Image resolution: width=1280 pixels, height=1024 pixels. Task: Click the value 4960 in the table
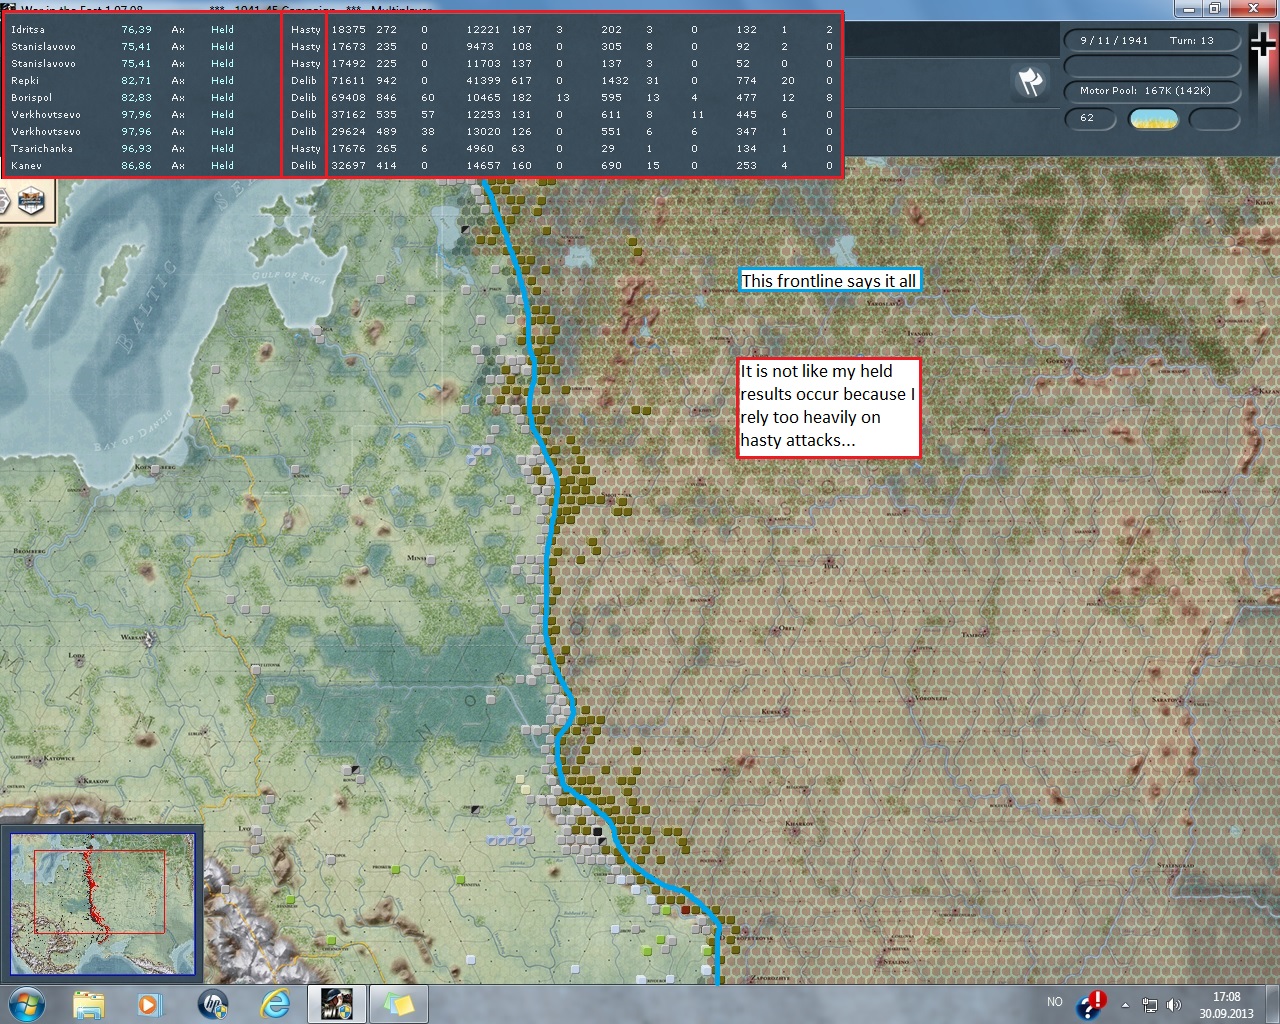480,149
